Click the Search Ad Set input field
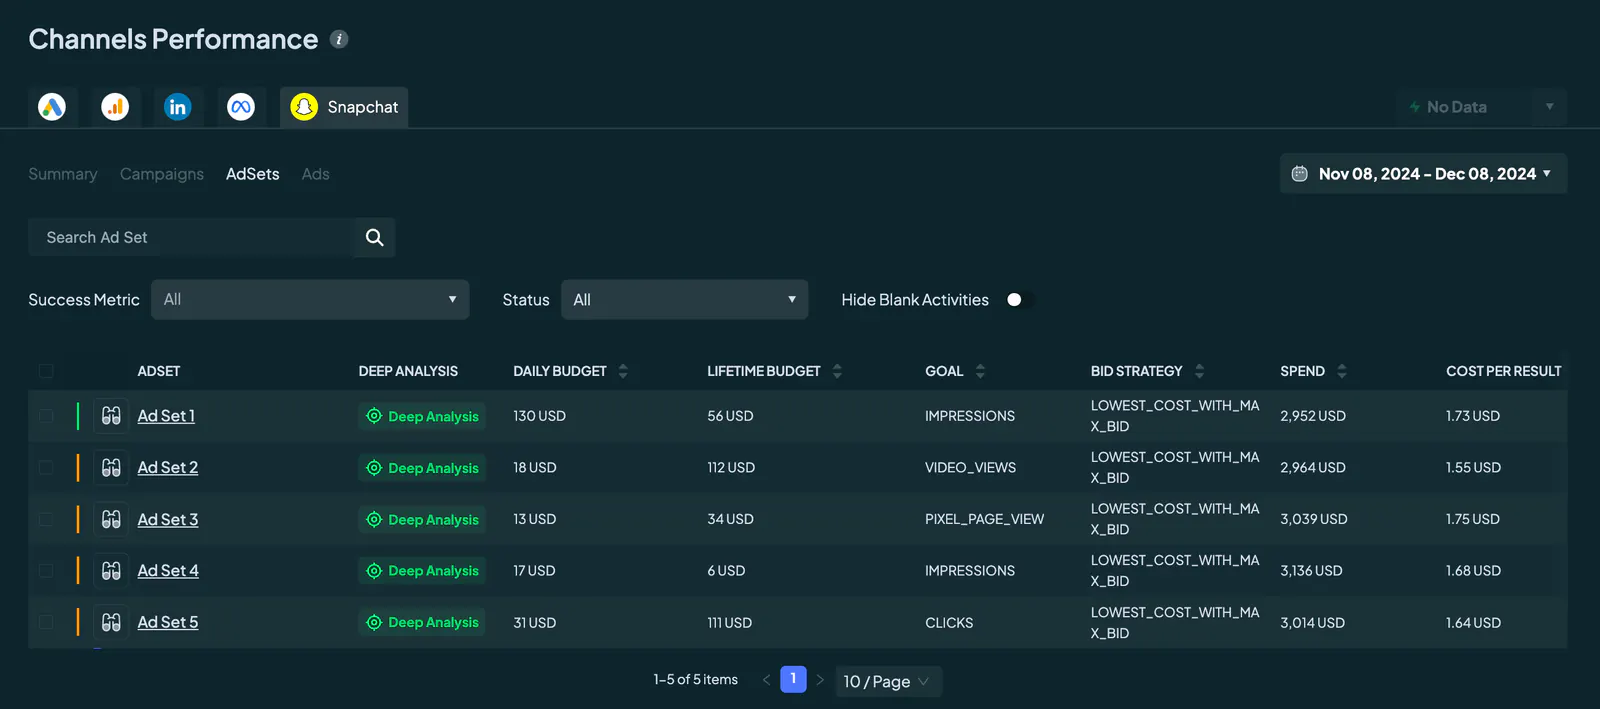This screenshot has height=709, width=1600. [191, 238]
